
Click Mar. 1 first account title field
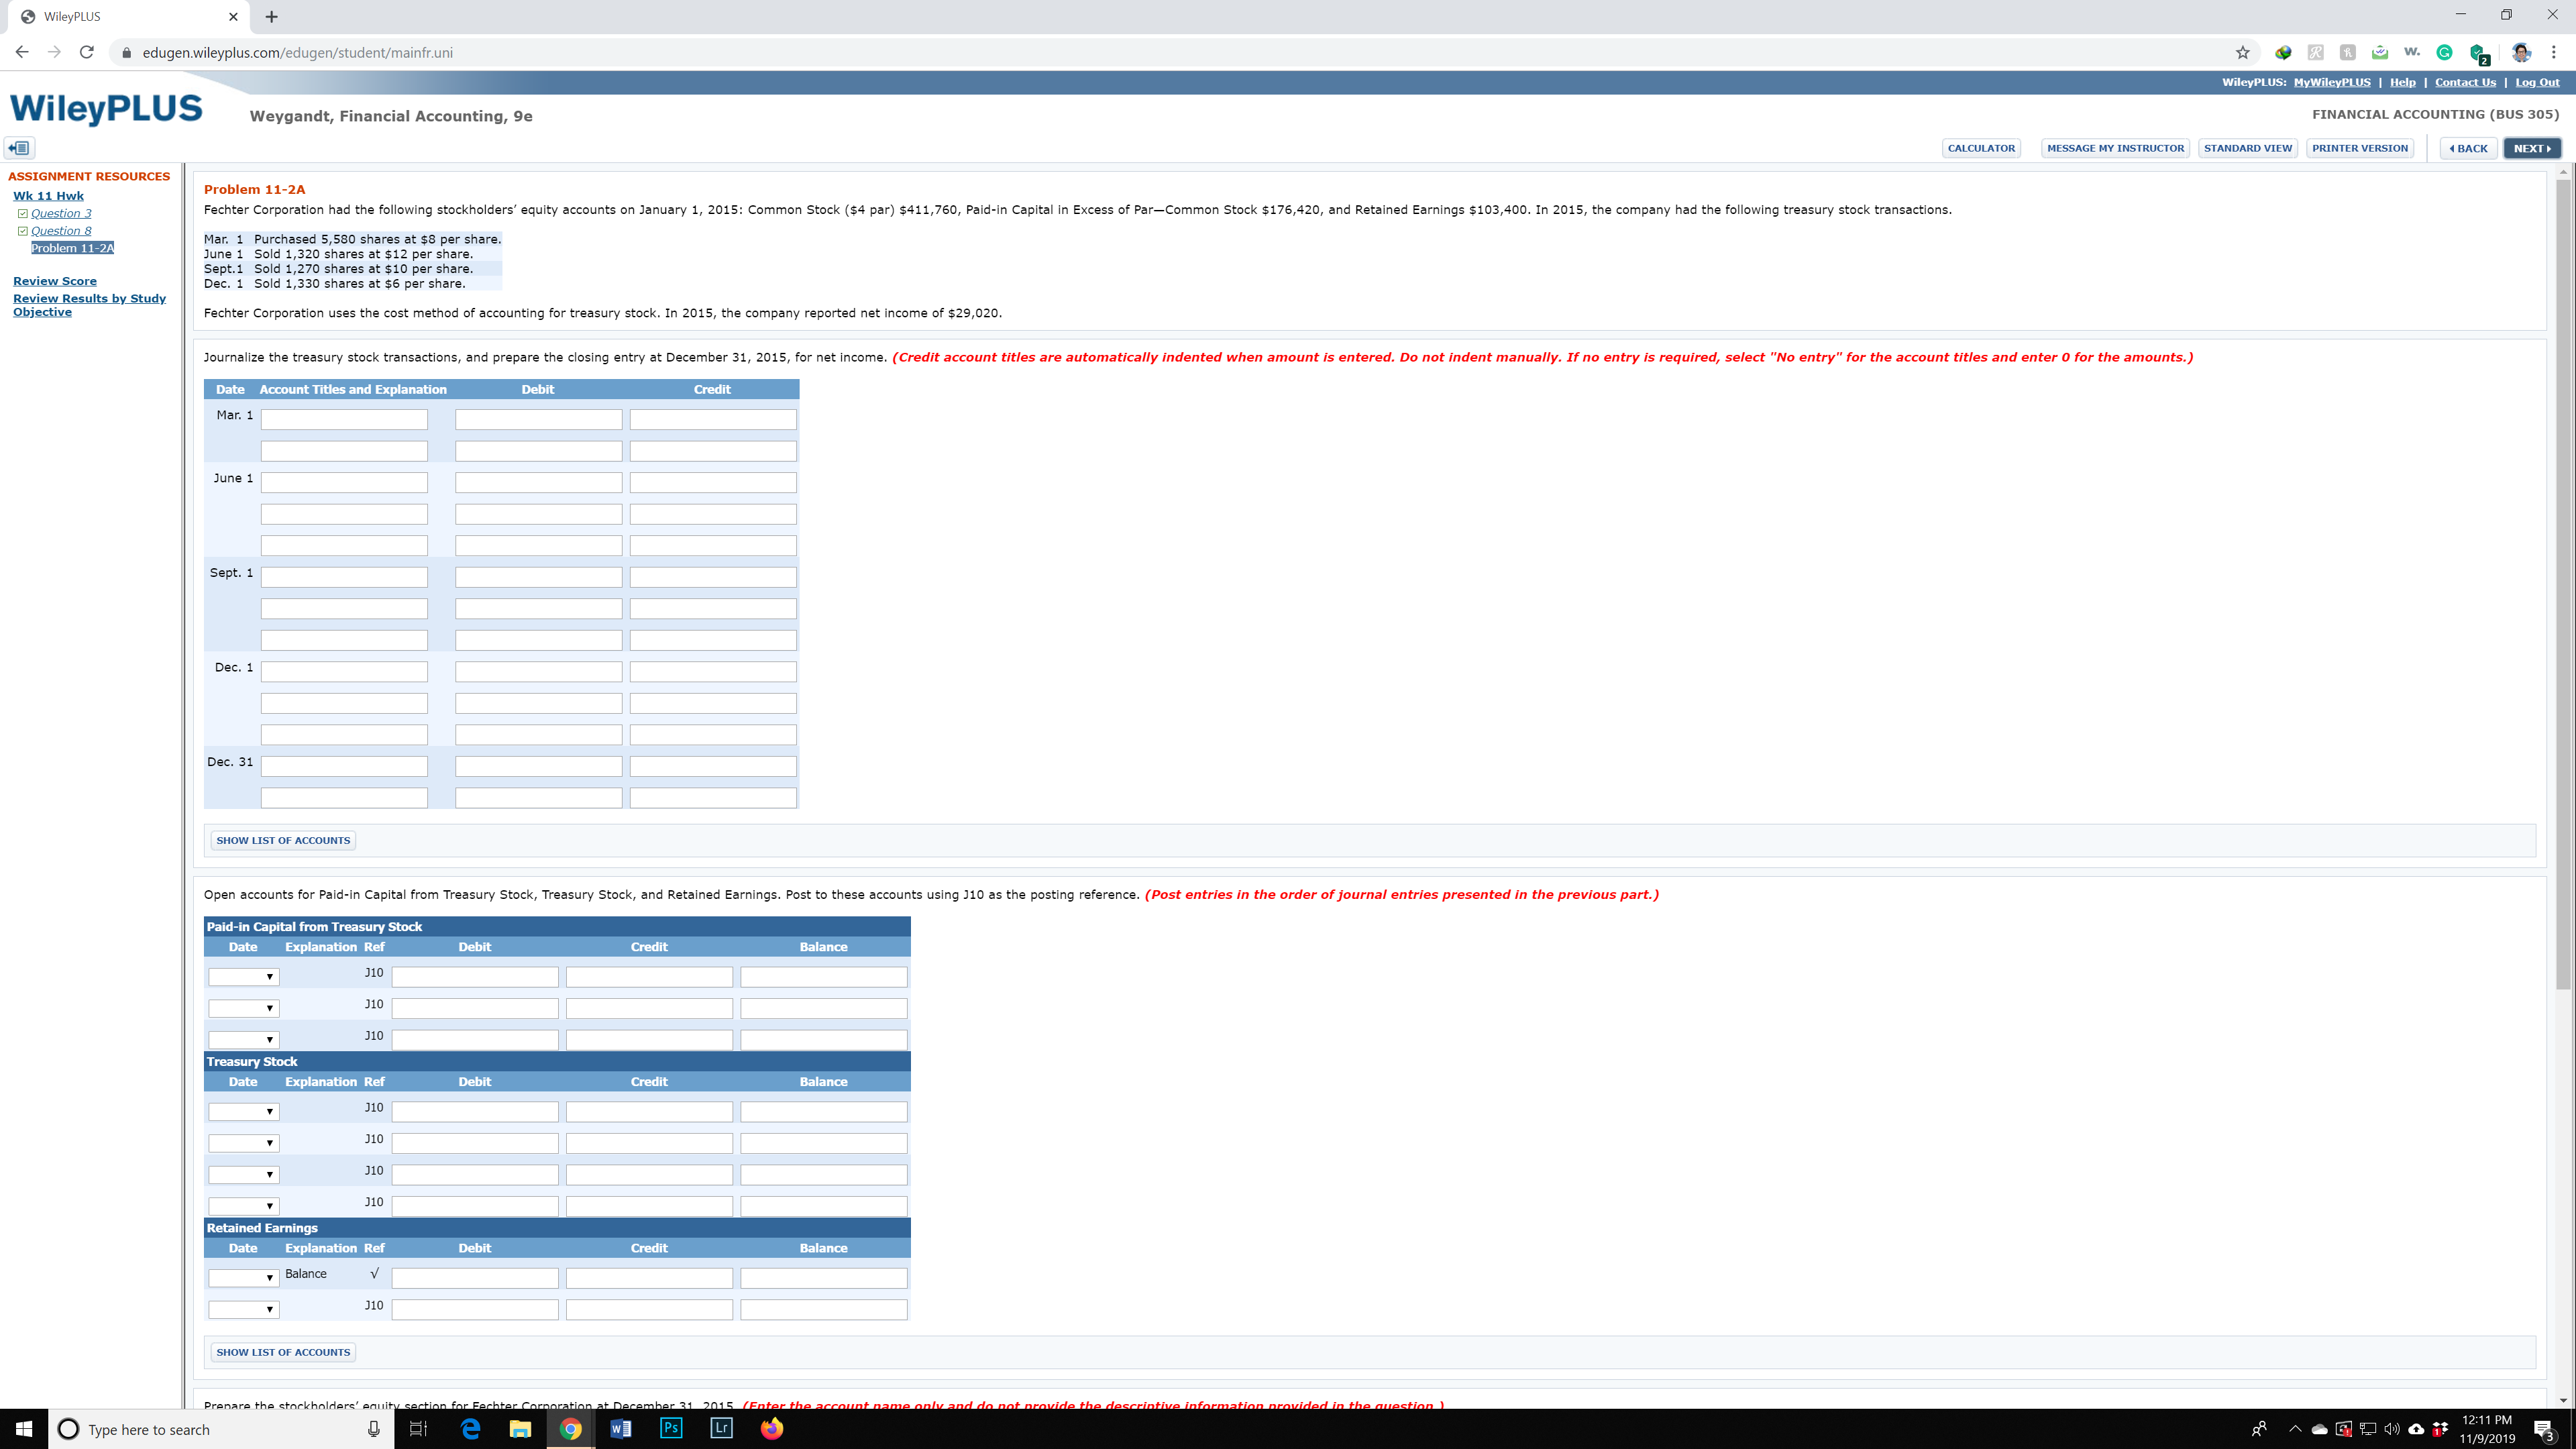pos(344,420)
